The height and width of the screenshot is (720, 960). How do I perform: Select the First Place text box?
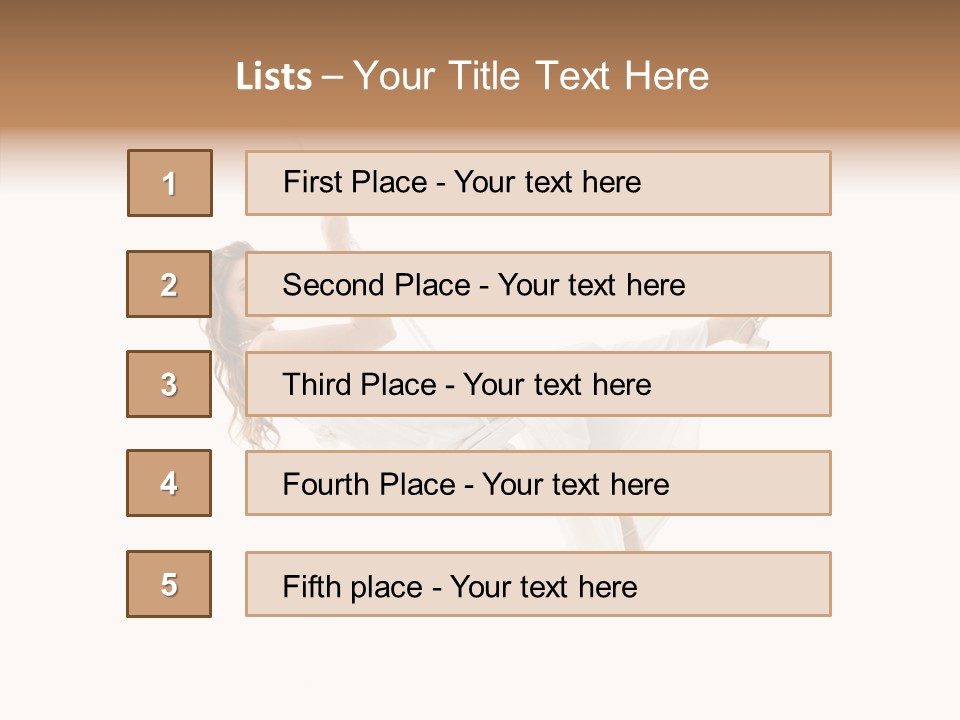pyautogui.click(x=538, y=183)
